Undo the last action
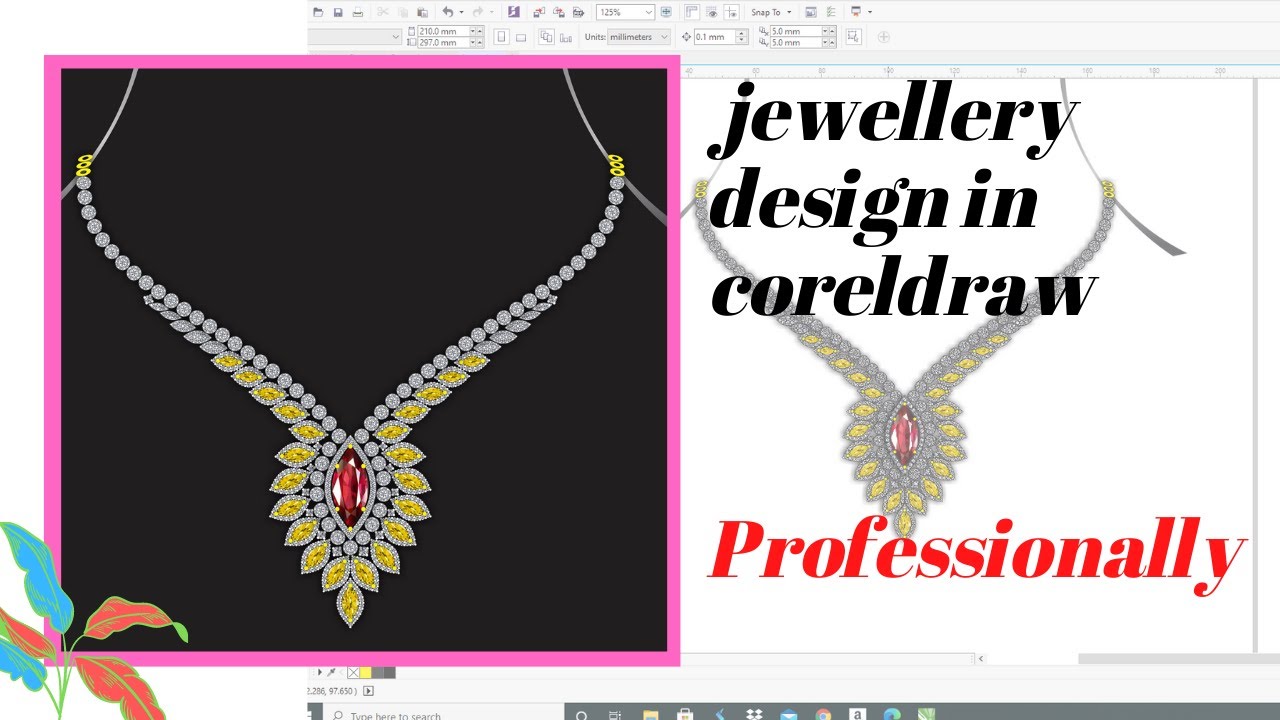Screen dimensions: 1280x720 (x=448, y=12)
